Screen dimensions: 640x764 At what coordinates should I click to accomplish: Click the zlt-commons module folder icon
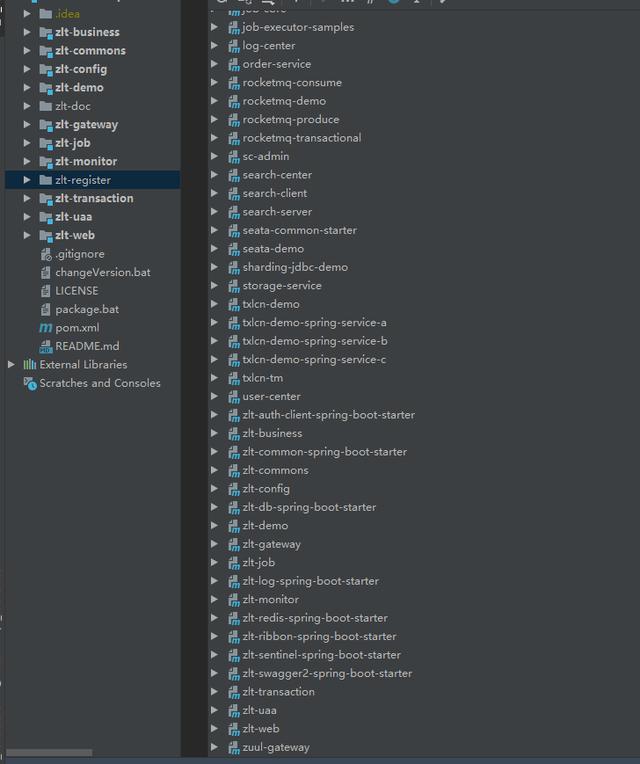tap(46, 51)
